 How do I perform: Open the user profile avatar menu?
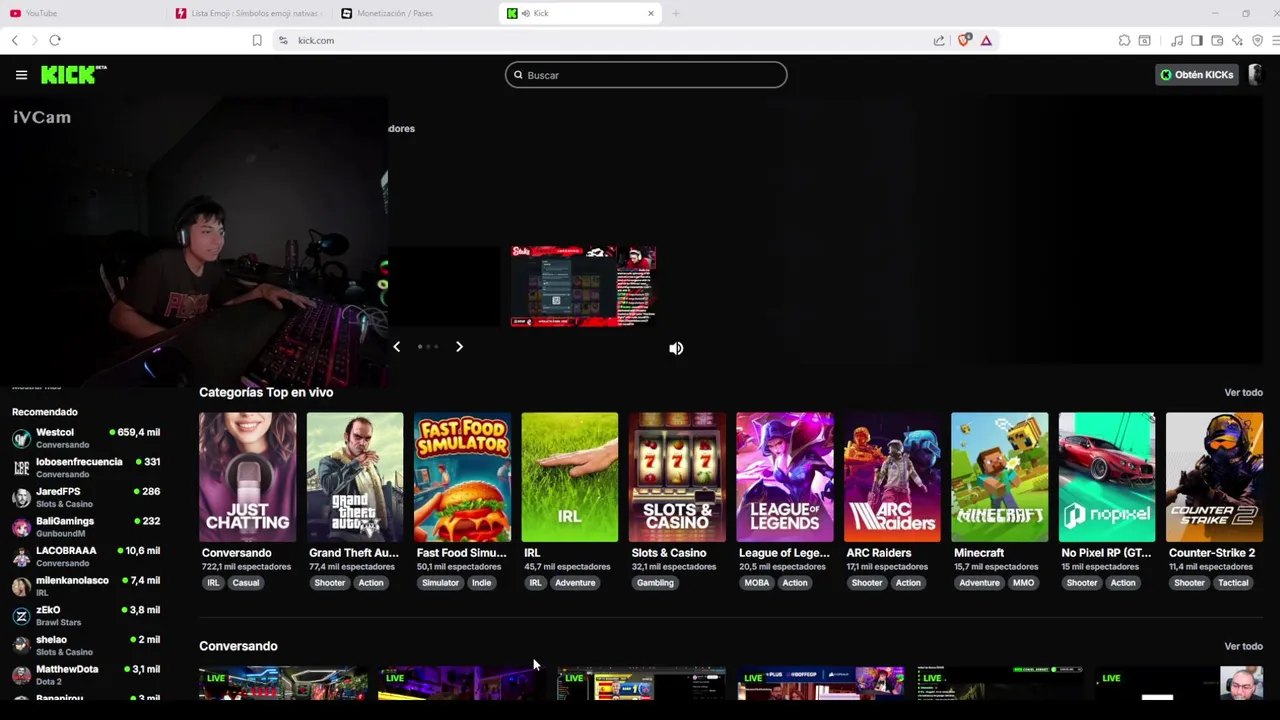(1256, 75)
